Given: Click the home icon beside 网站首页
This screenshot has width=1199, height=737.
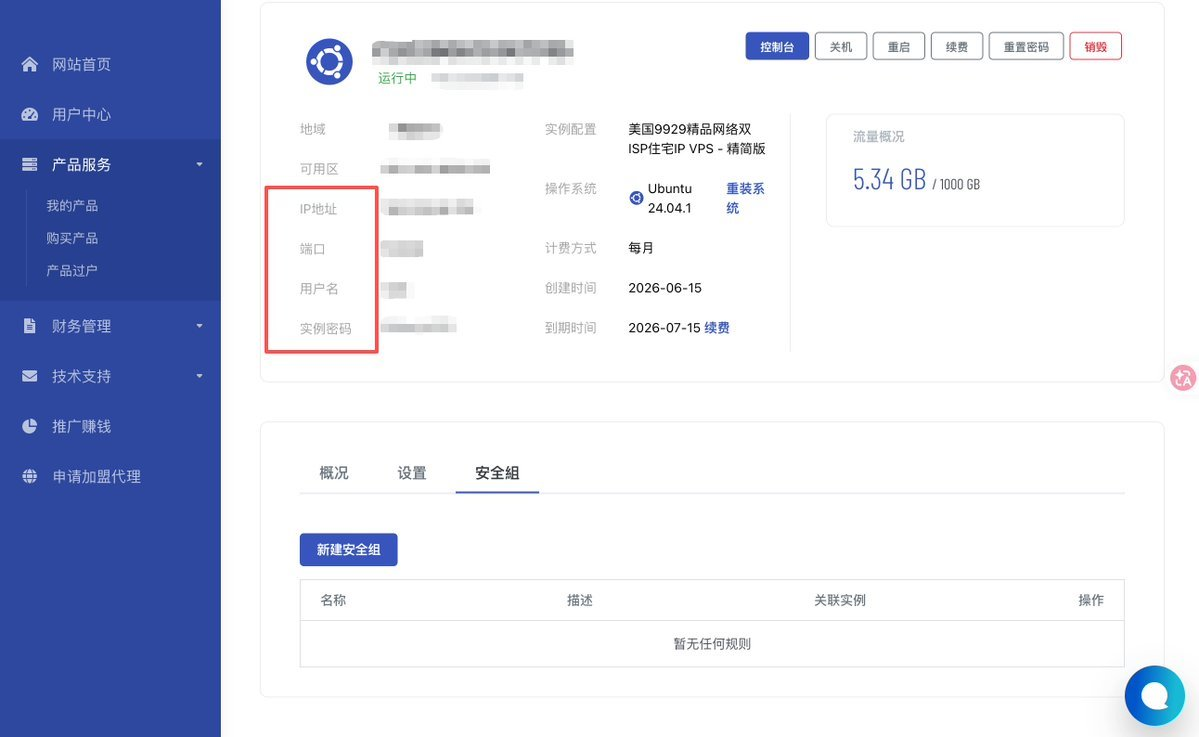Looking at the screenshot, I should (x=29, y=64).
